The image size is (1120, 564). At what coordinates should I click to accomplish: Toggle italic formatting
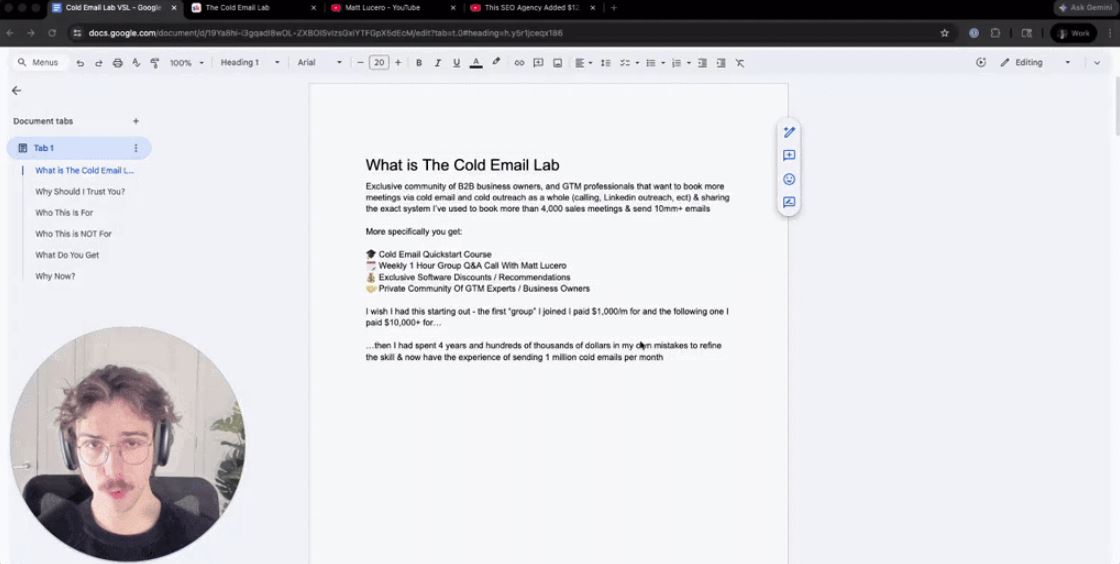[x=438, y=63]
